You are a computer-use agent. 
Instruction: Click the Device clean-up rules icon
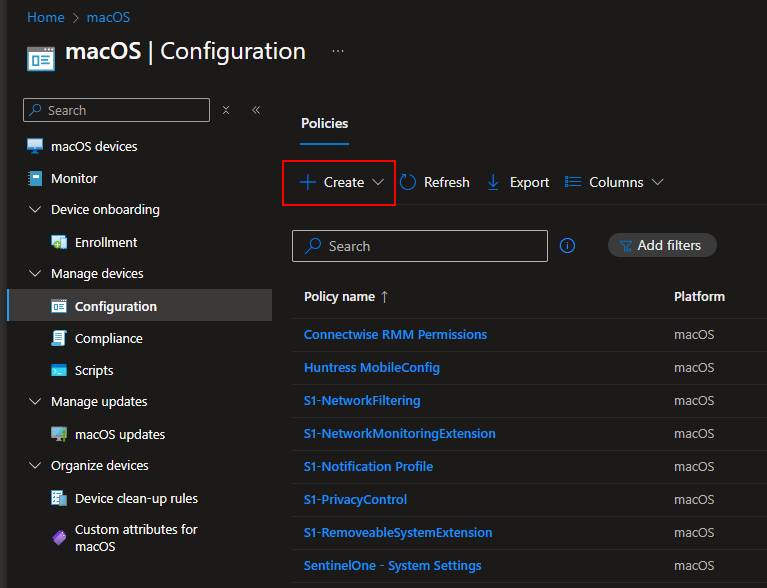[x=59, y=499]
